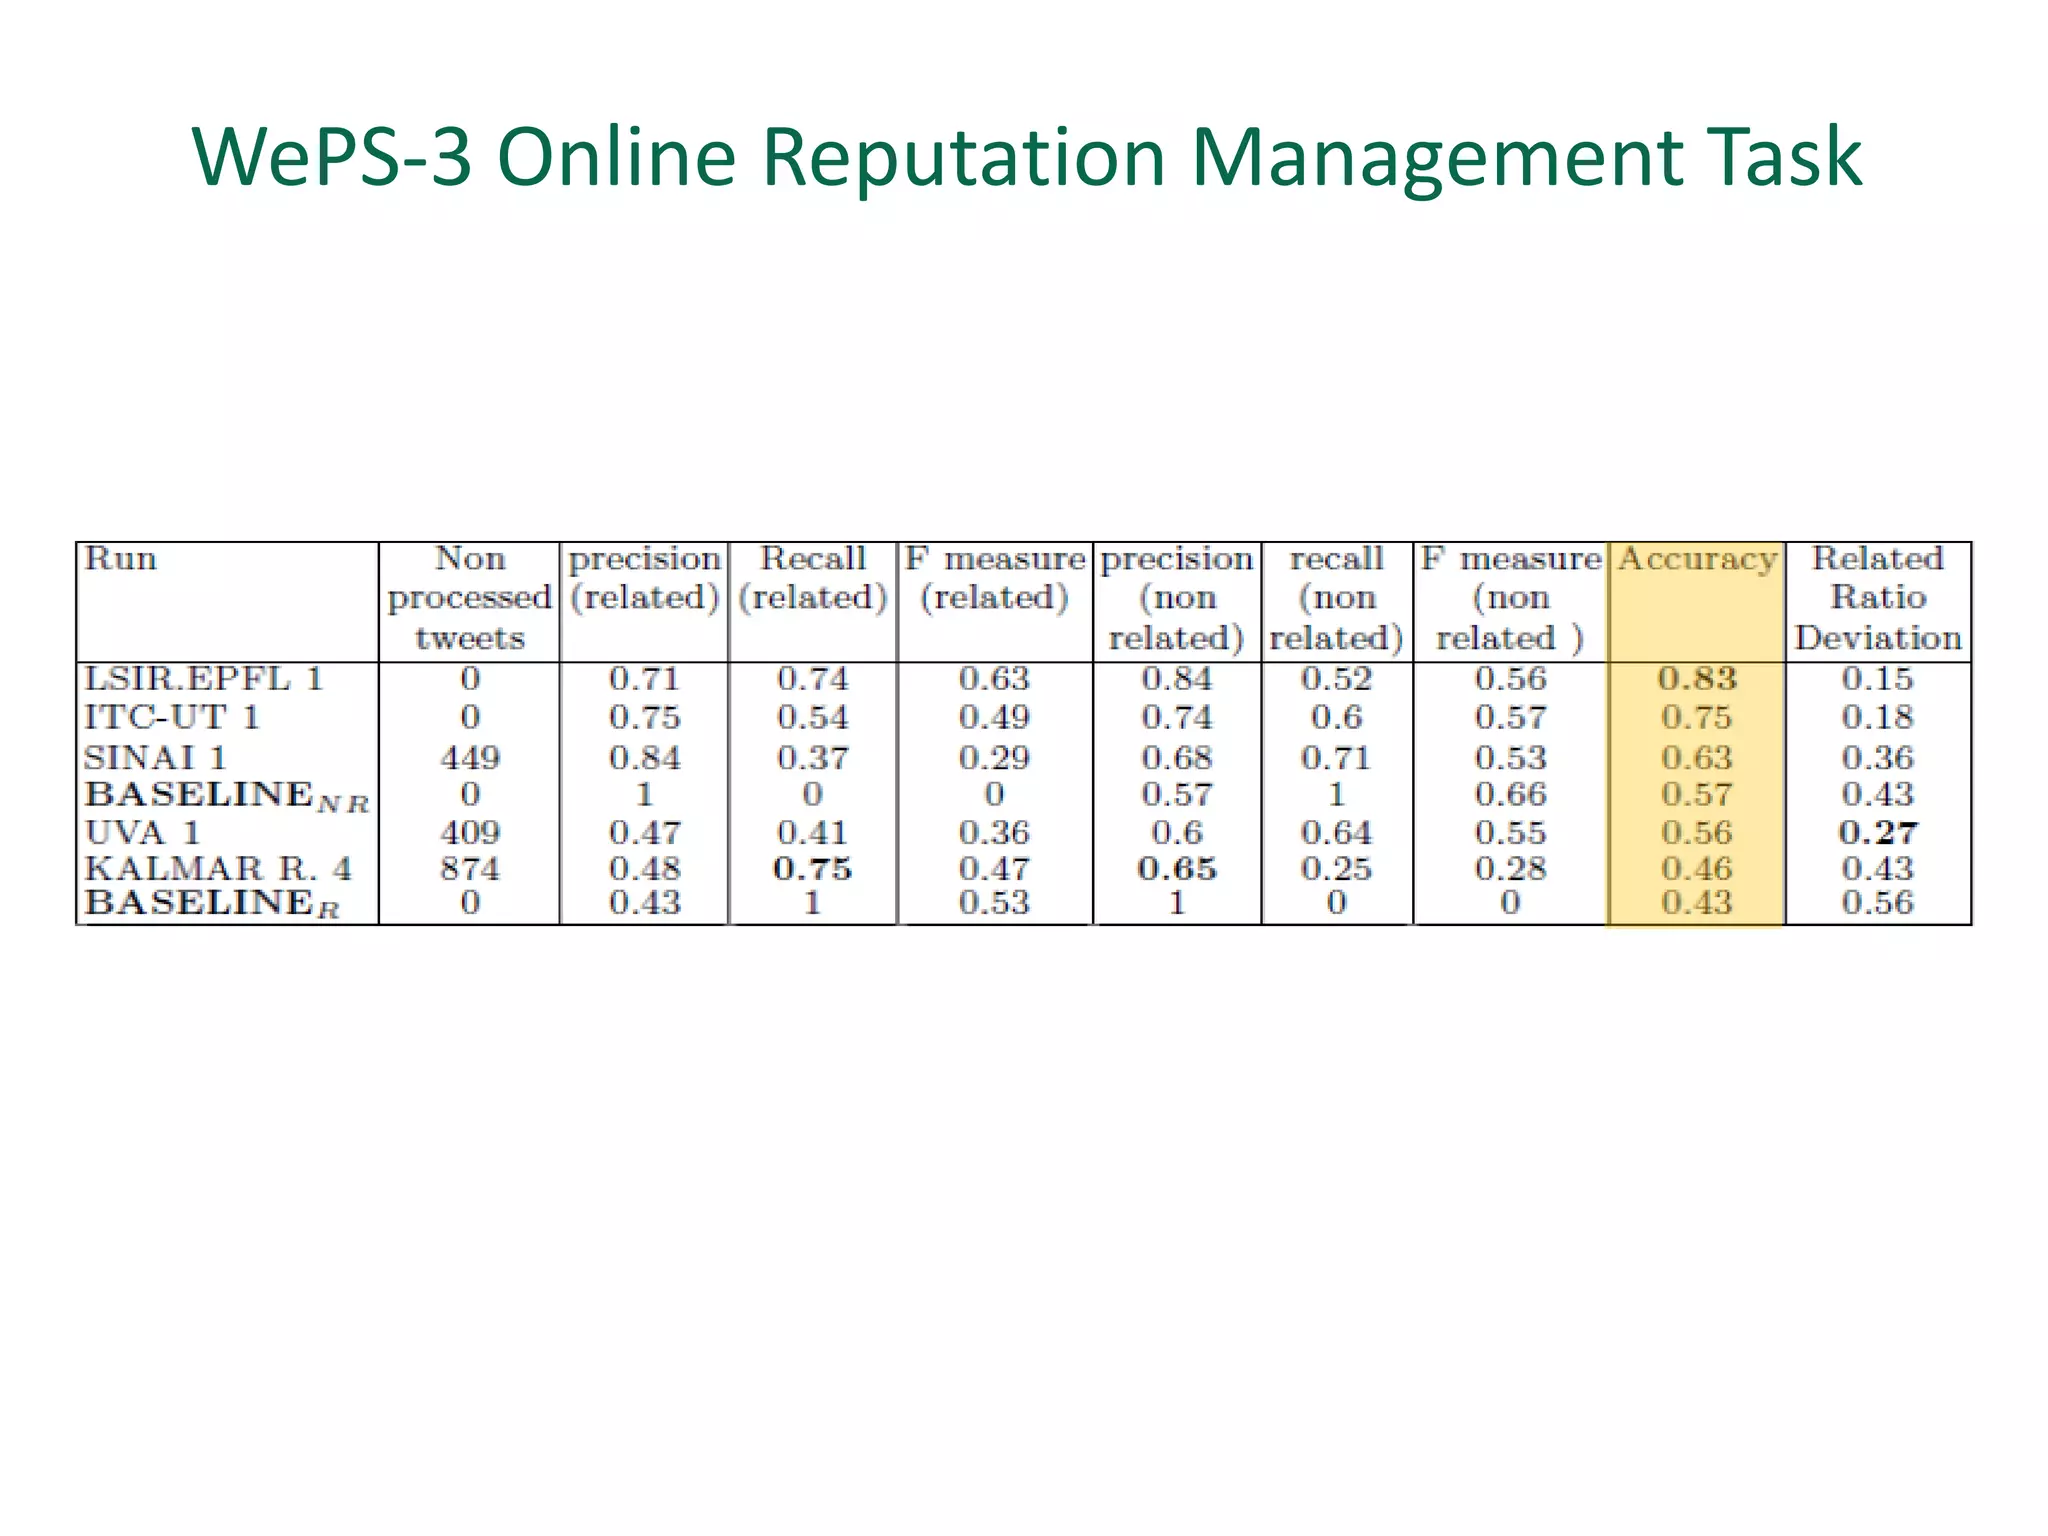Click the UVA 1 row label
Image resolution: width=2048 pixels, height=1536 pixels.
point(143,833)
